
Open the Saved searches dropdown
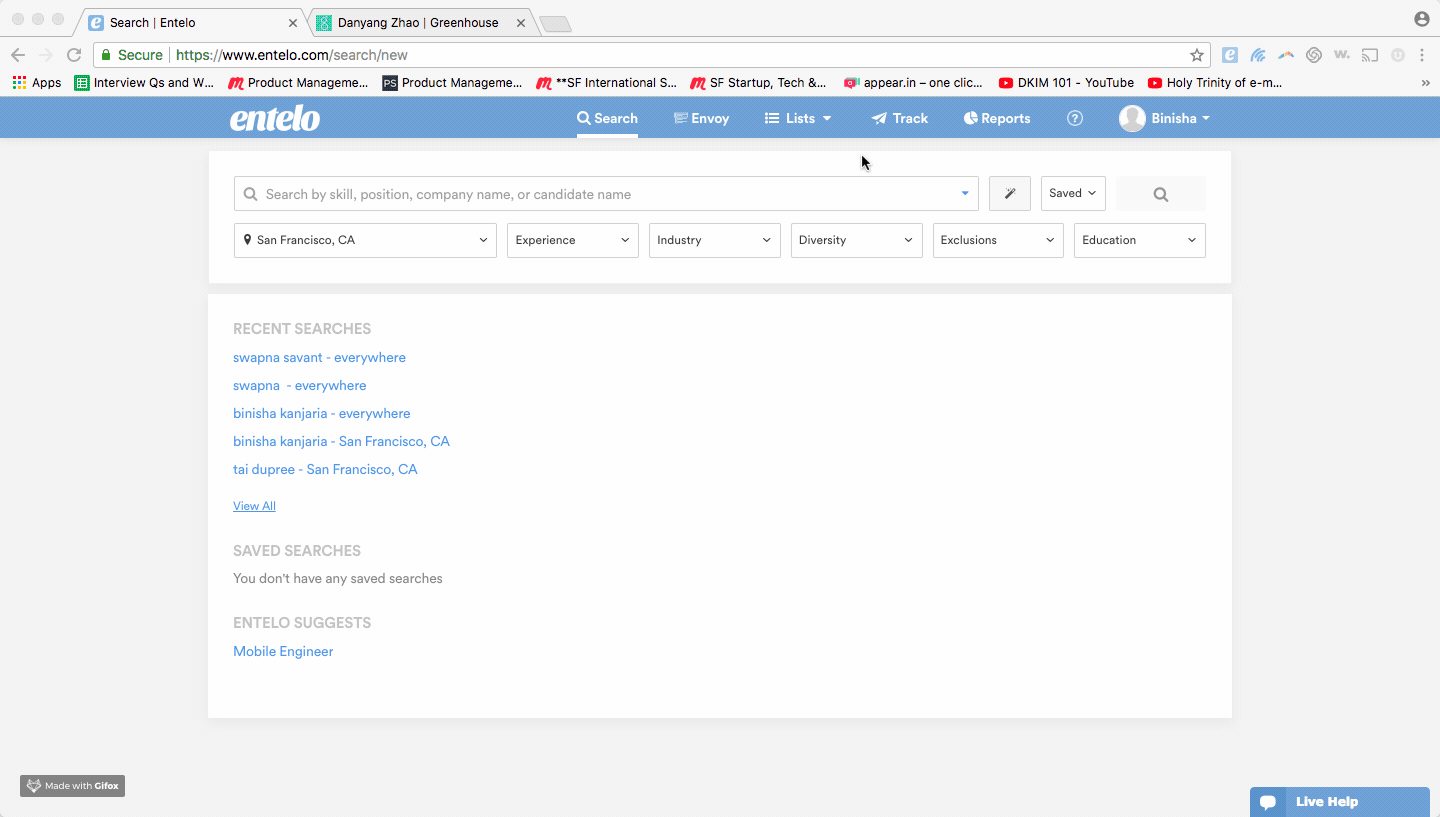[x=1073, y=193]
